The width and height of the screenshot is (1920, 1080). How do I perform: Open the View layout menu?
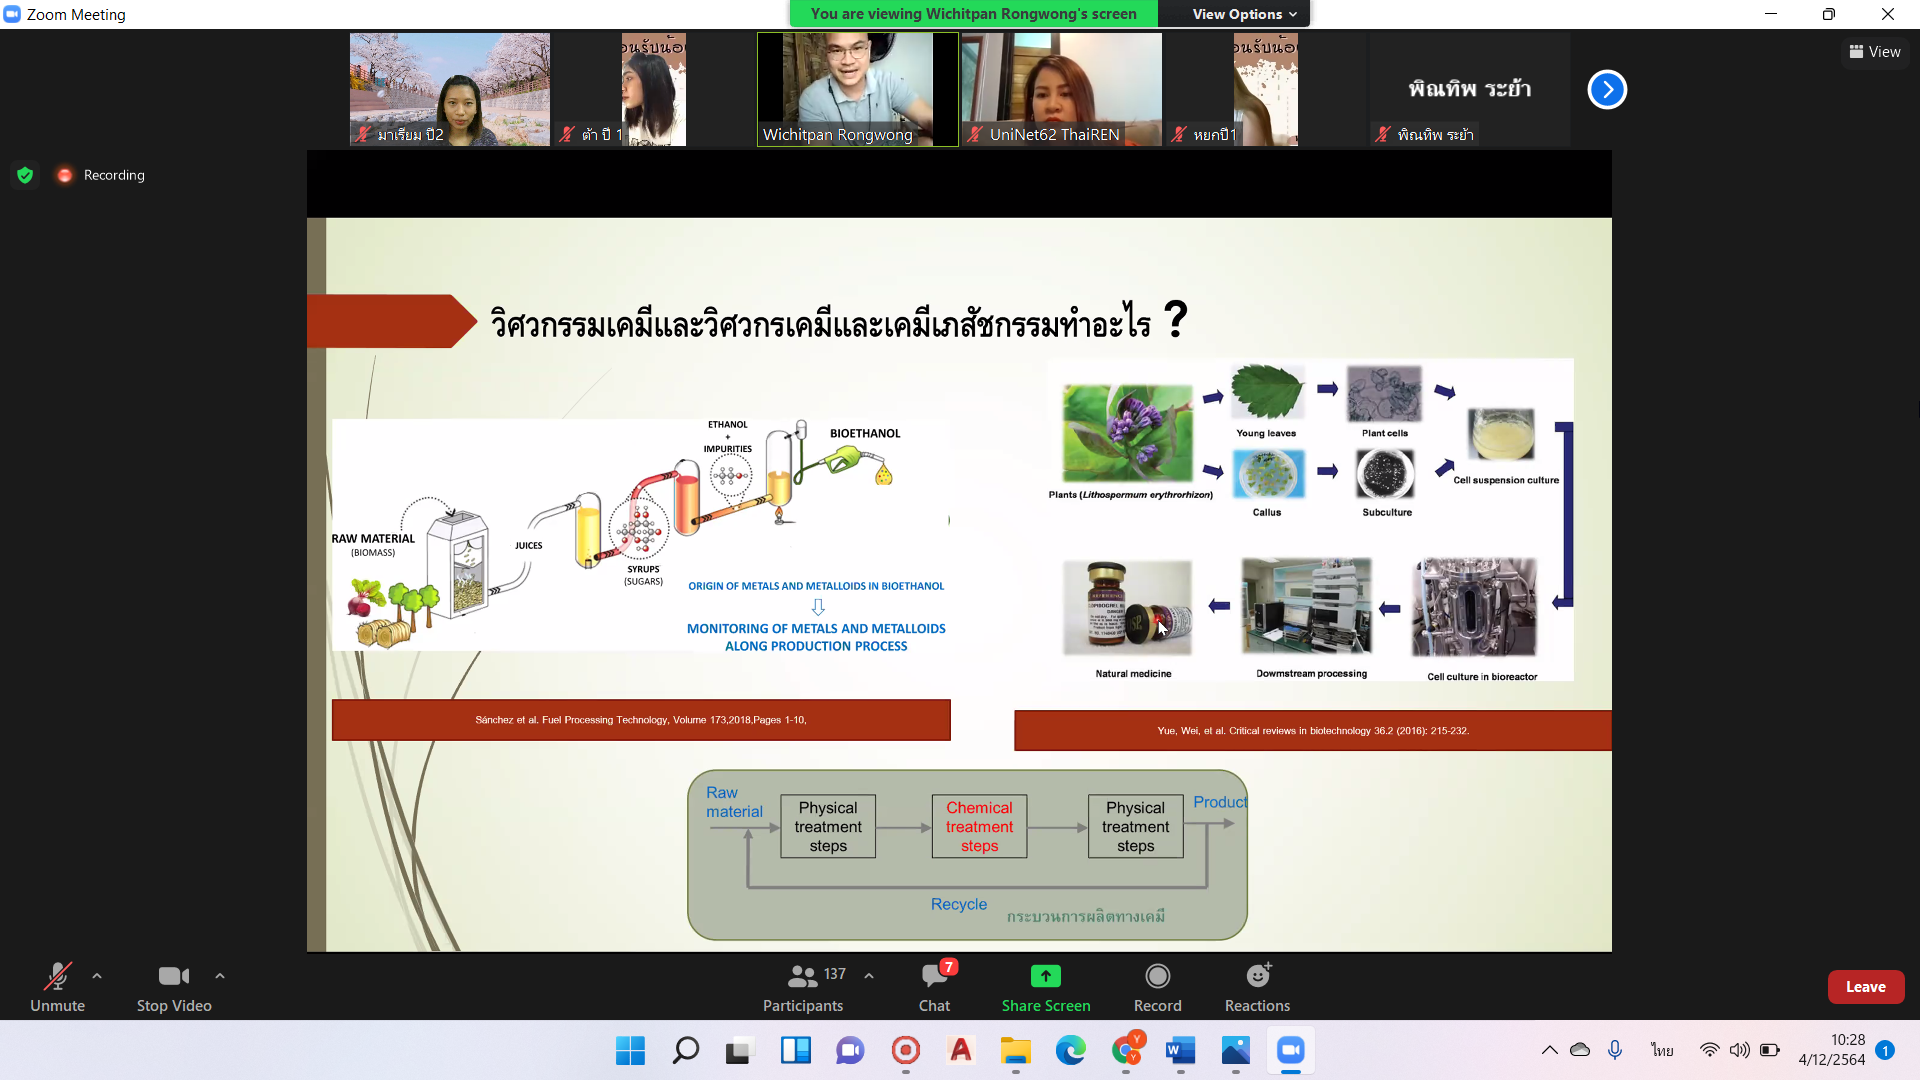[1875, 52]
